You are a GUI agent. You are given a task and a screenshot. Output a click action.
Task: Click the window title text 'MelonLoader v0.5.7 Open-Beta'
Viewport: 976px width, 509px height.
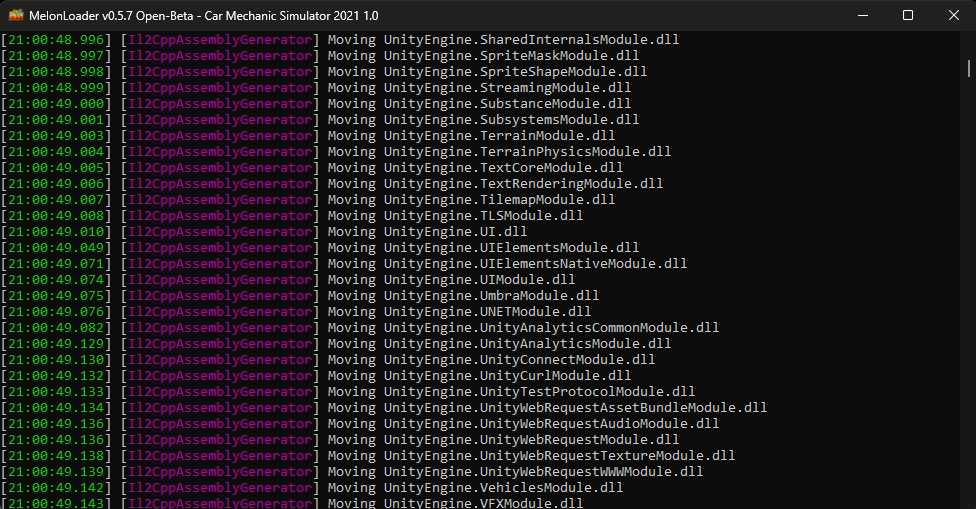point(111,16)
